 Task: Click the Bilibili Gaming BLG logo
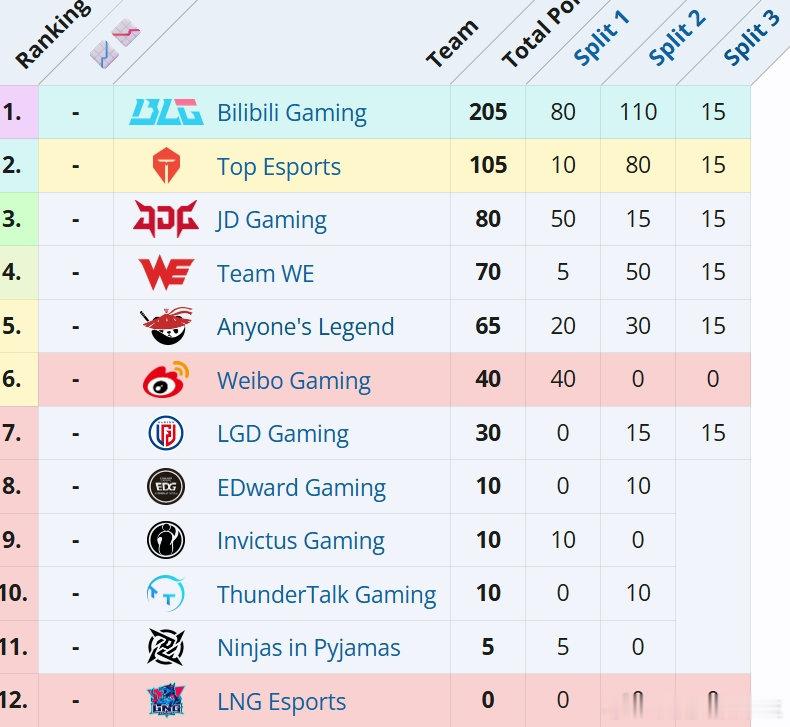(x=166, y=112)
